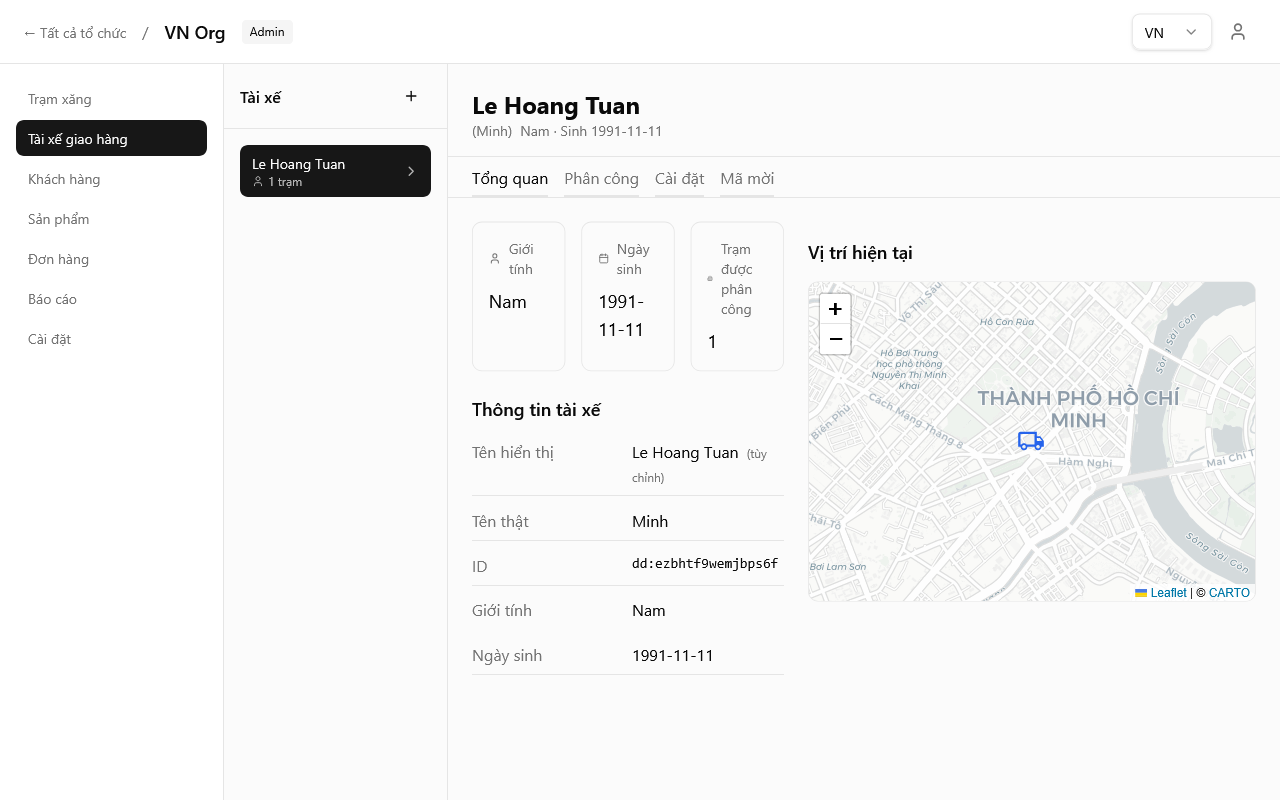1280x800 pixels.
Task: Switch to the Cài đặt tab
Action: (x=679, y=179)
